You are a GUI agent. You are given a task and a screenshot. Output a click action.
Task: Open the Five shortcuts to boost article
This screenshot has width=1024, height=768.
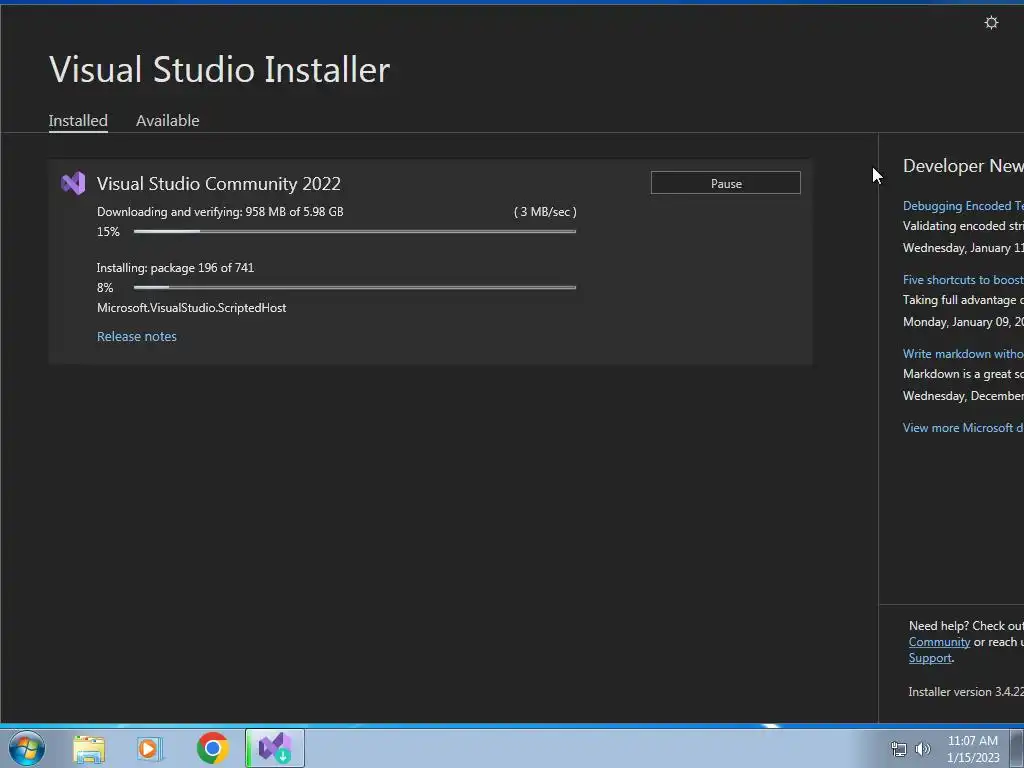tap(963, 280)
